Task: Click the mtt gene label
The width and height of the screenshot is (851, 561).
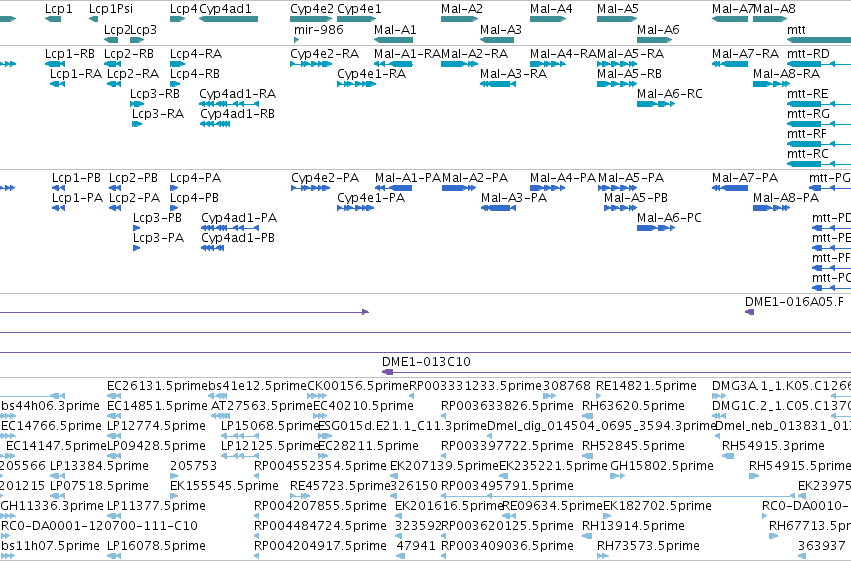Action: pos(796,29)
